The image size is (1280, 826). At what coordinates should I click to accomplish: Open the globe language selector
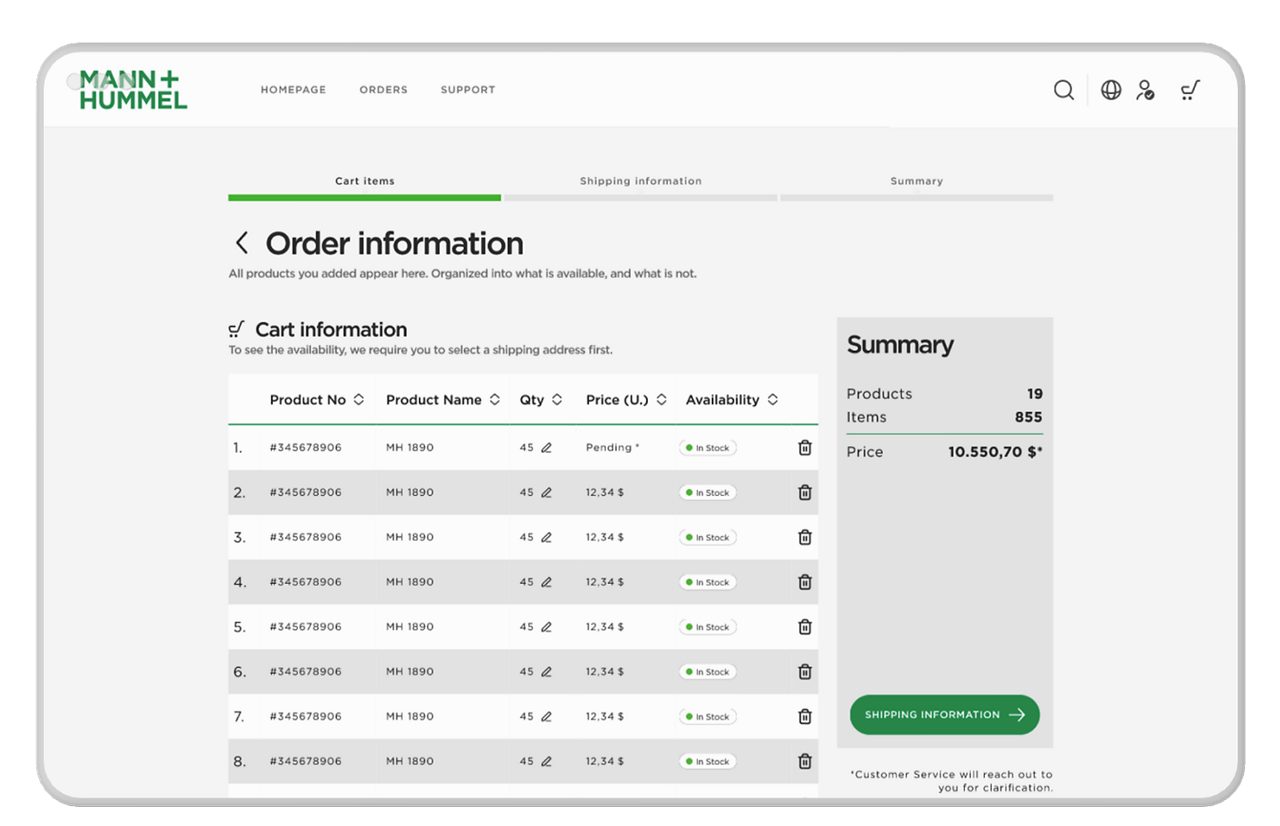click(1111, 90)
